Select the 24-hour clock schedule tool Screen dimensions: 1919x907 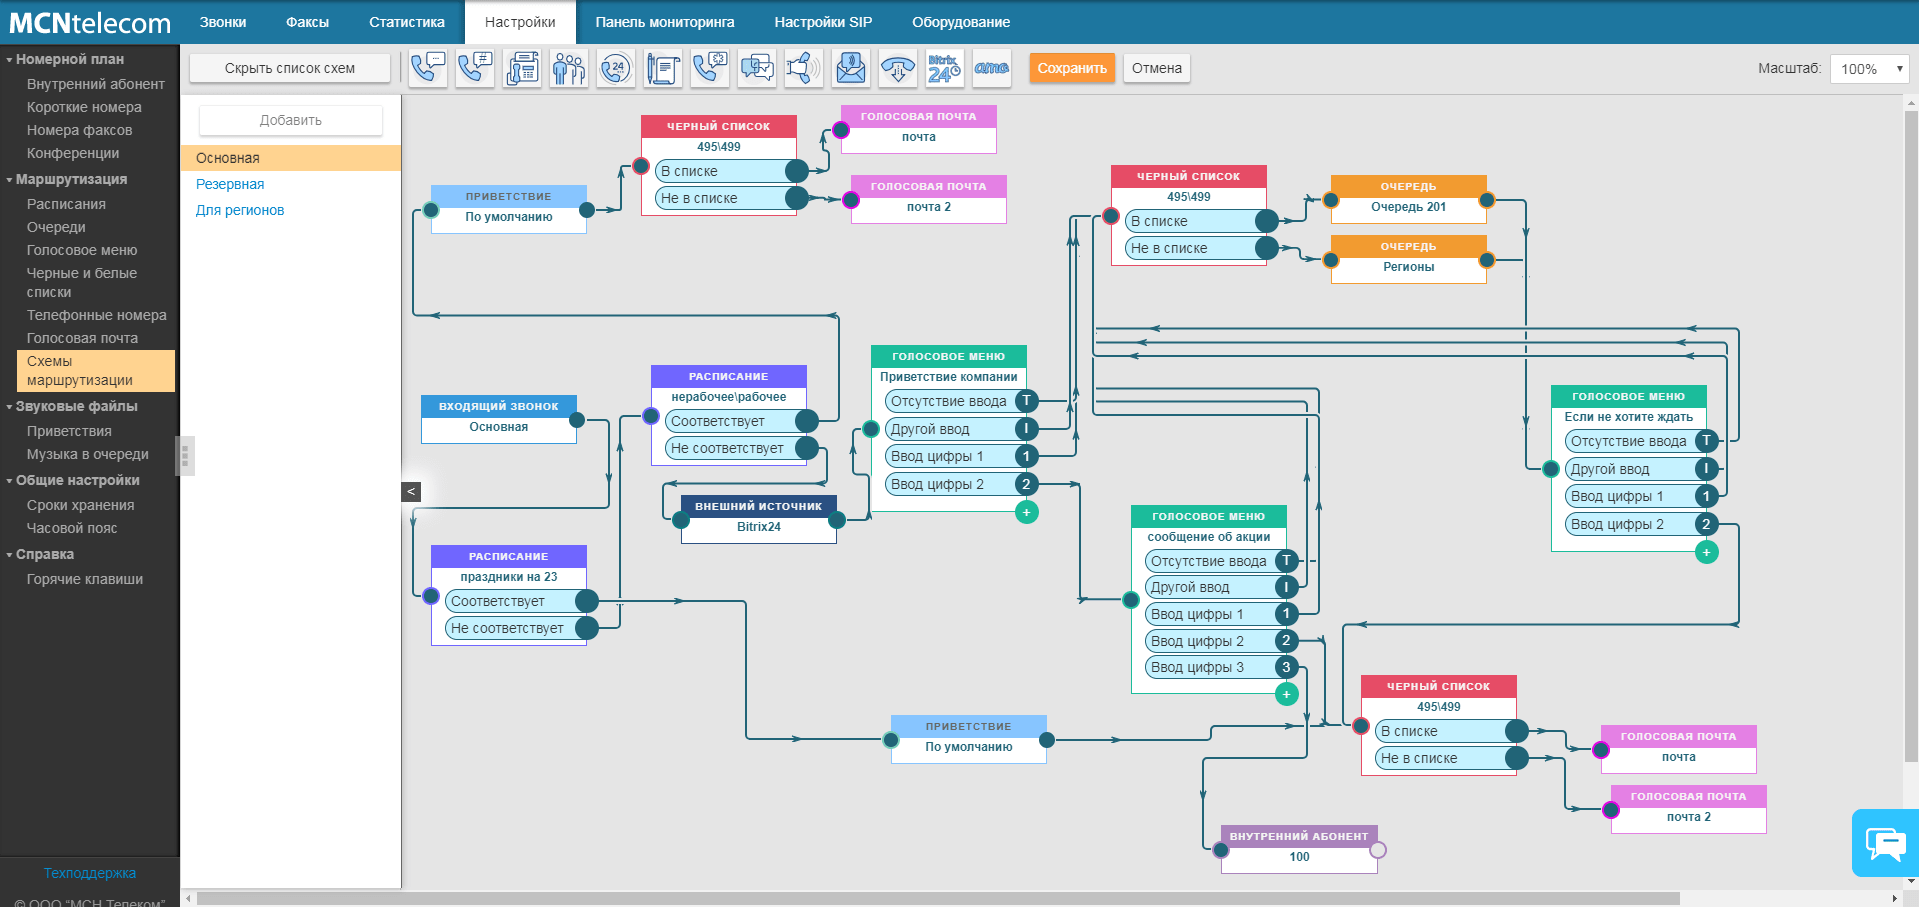point(616,68)
